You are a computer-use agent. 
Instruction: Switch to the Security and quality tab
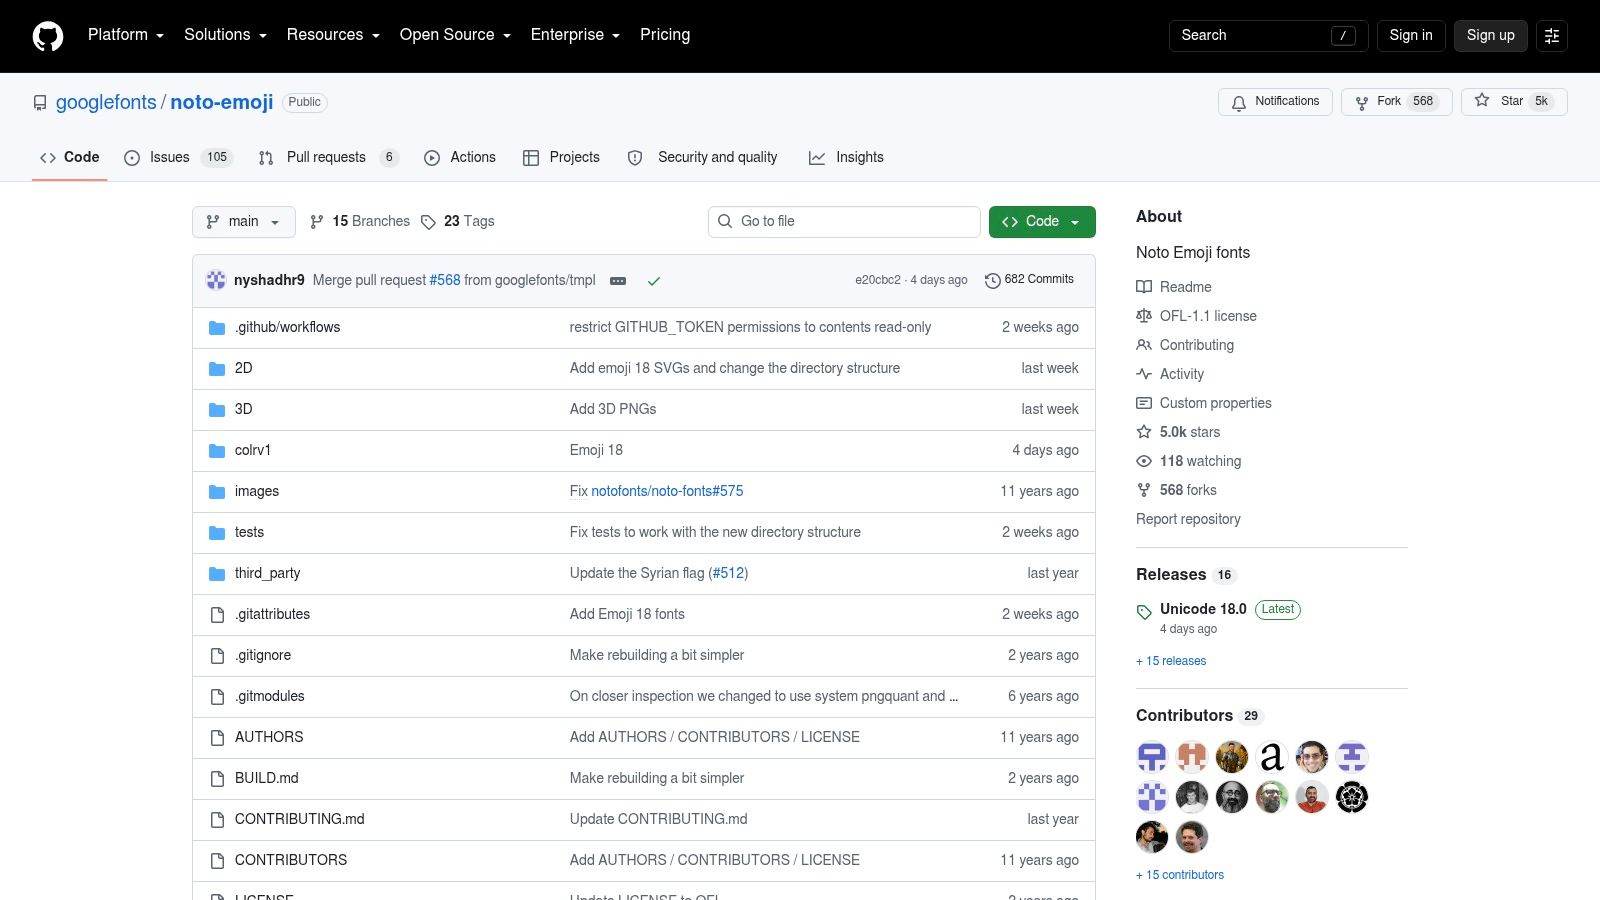point(702,158)
